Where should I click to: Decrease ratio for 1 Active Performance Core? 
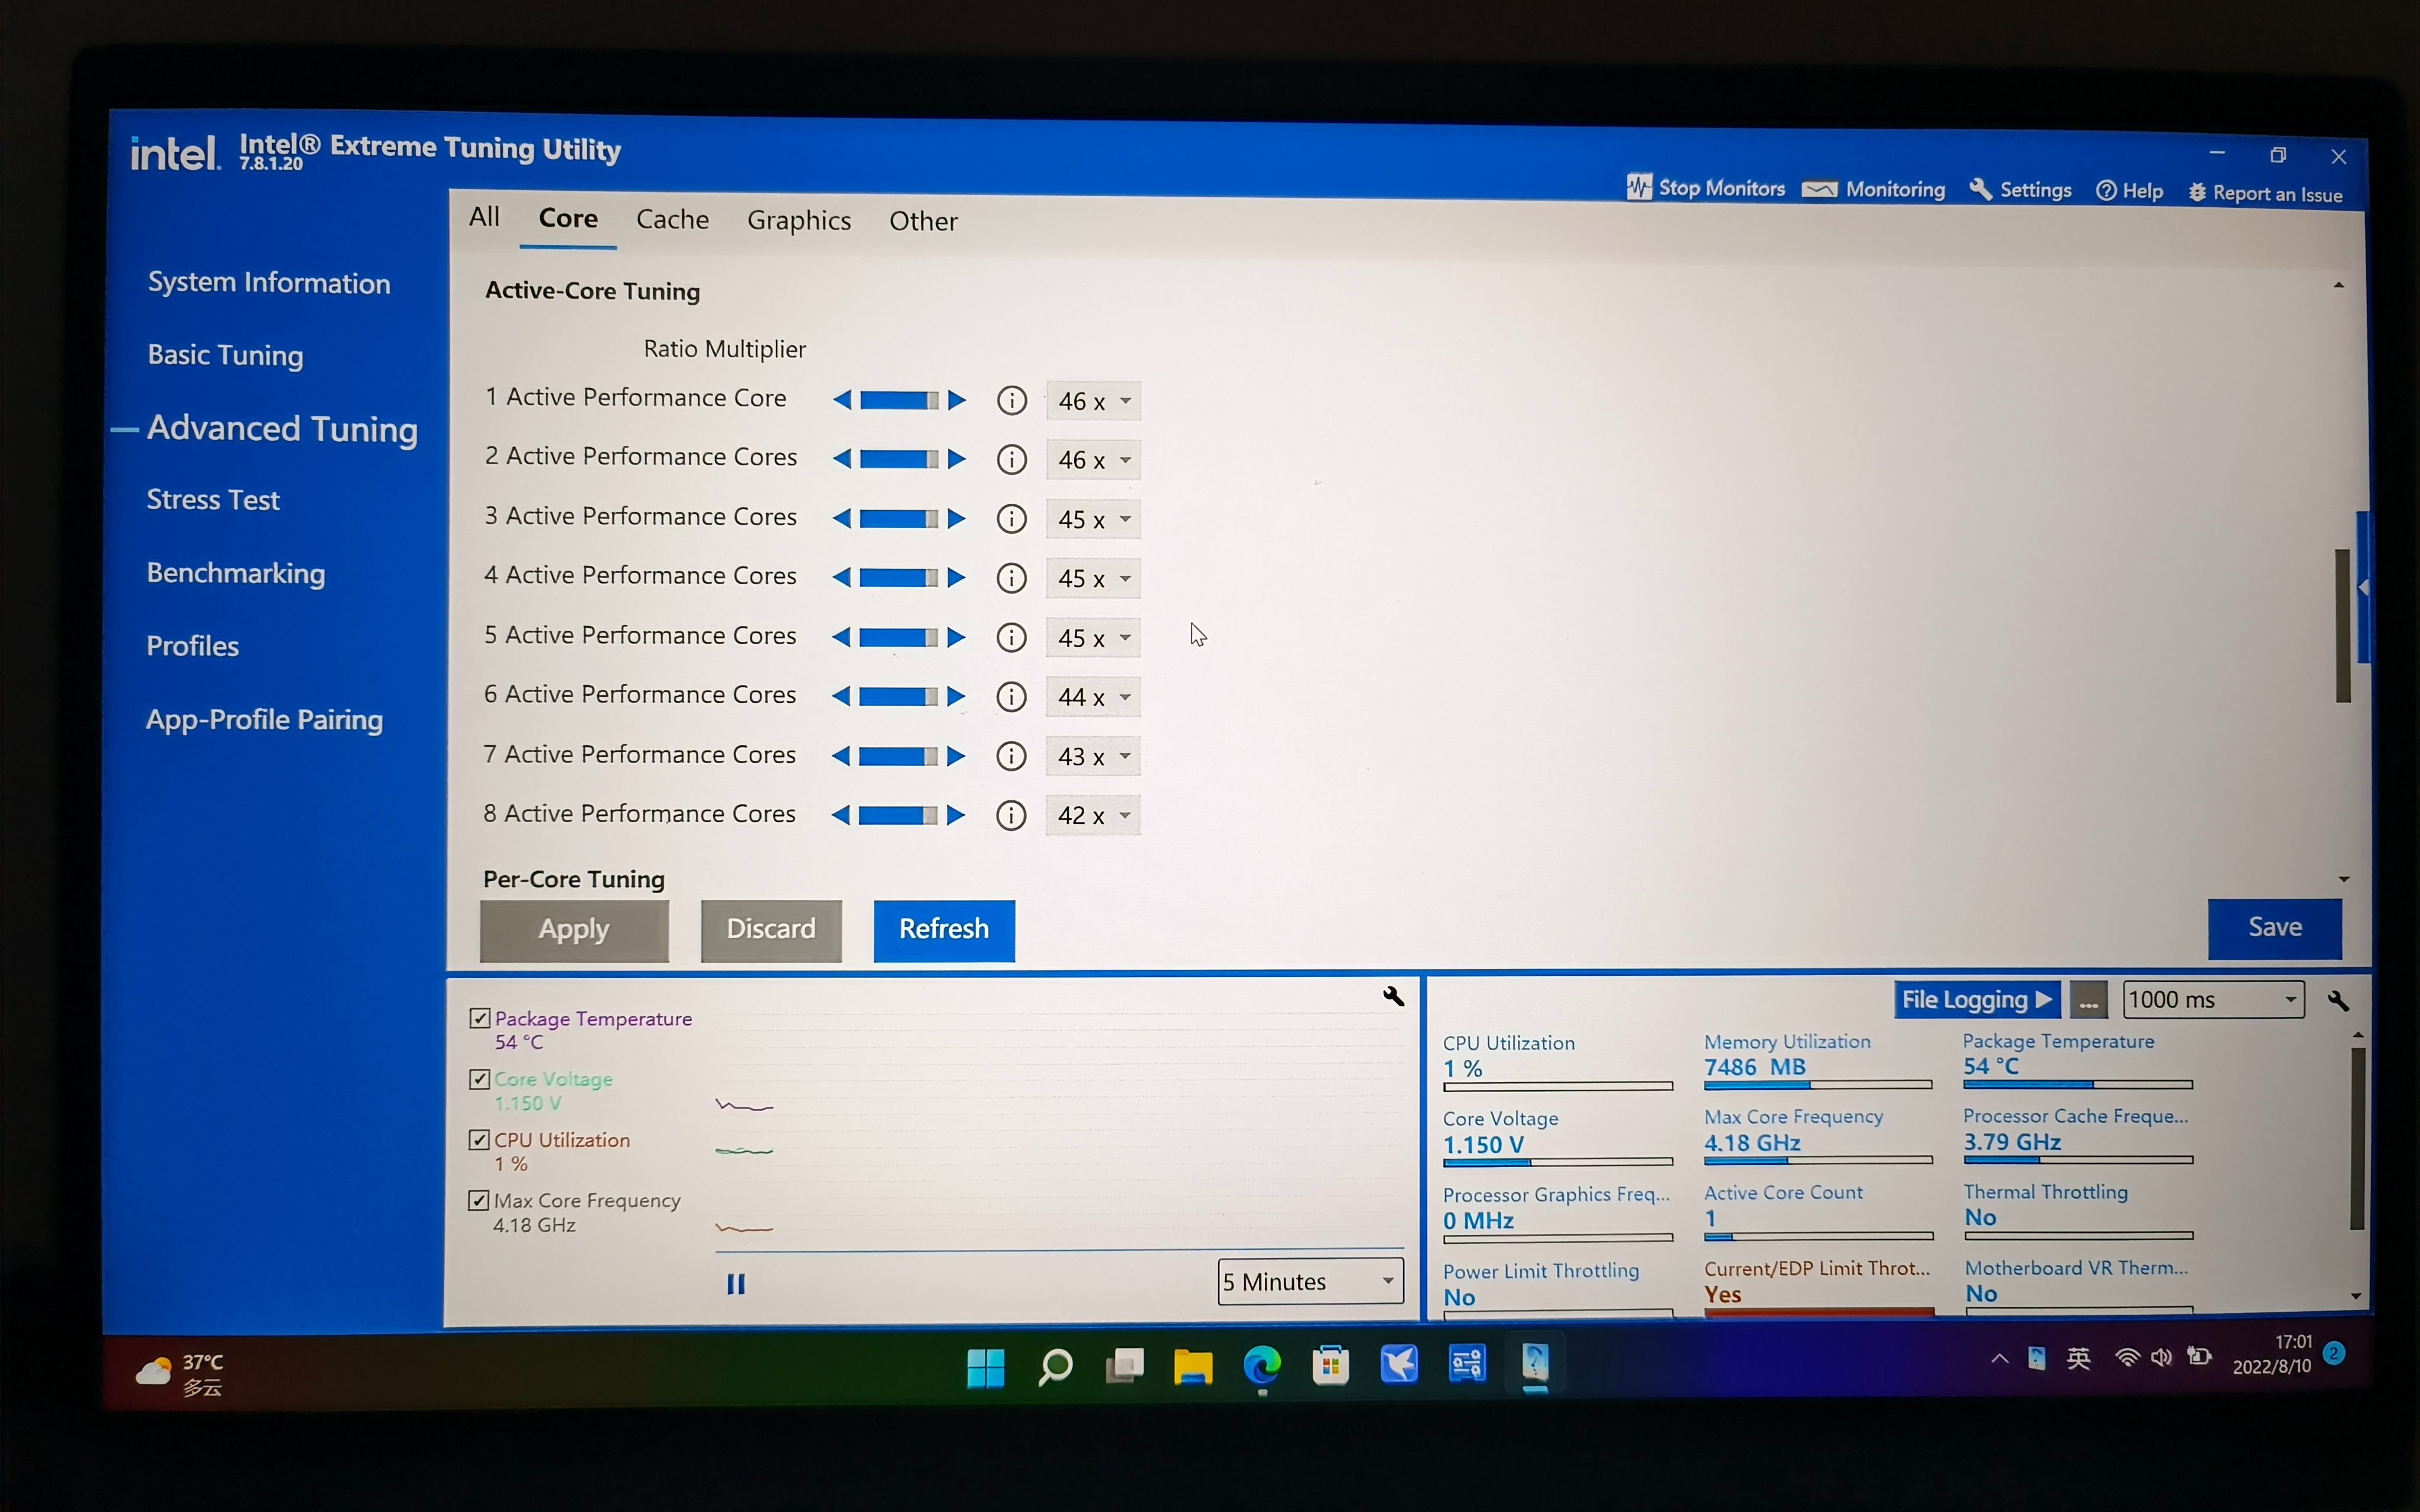(842, 400)
